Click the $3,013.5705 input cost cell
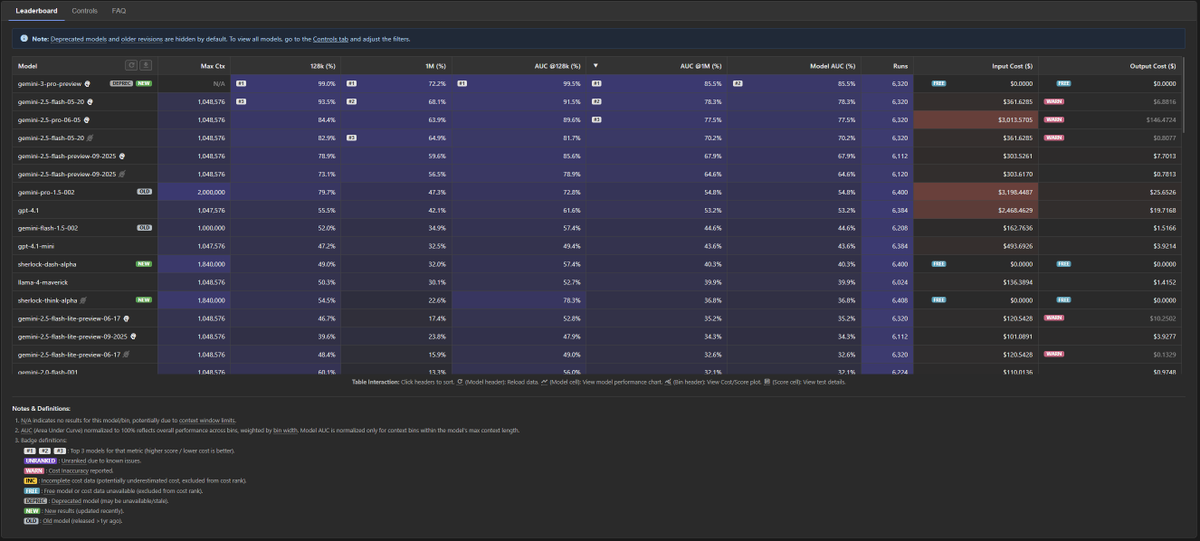This screenshot has height=541, width=1200. click(976, 119)
